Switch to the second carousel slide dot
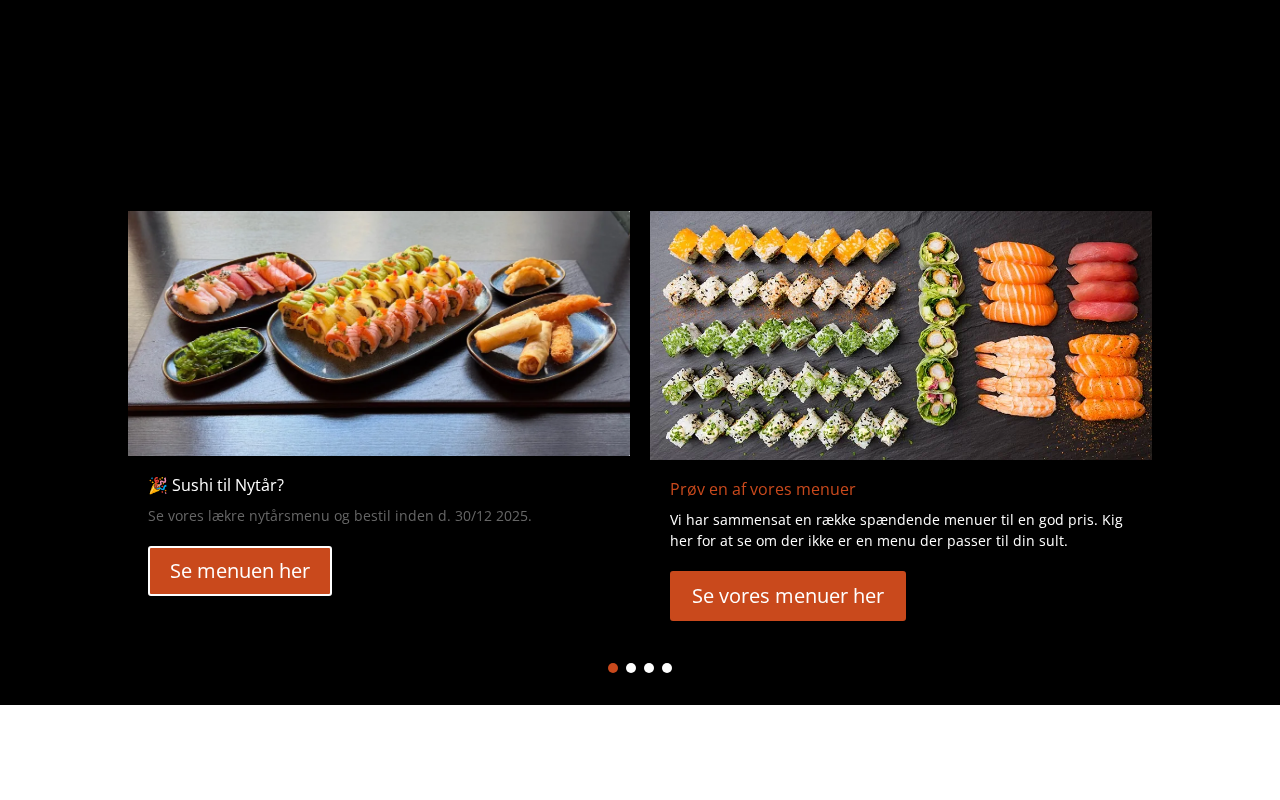The width and height of the screenshot is (1280, 800). click(631, 668)
